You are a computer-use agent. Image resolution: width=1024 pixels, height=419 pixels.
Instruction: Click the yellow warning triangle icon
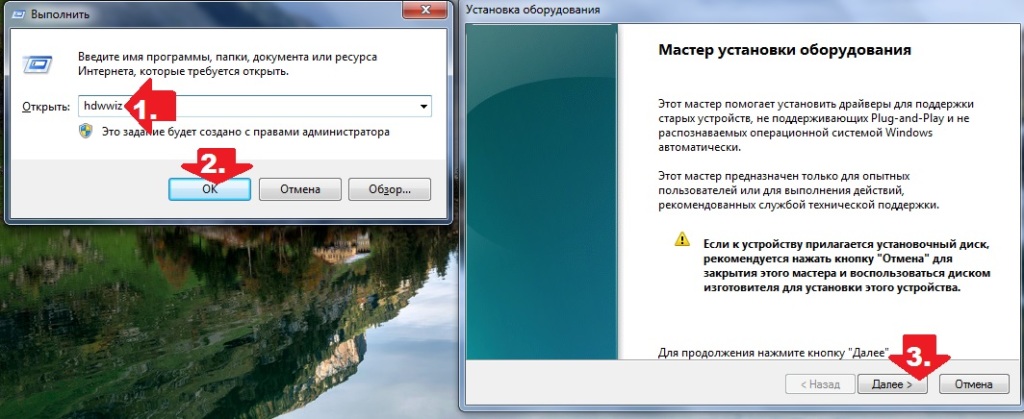(x=682, y=239)
